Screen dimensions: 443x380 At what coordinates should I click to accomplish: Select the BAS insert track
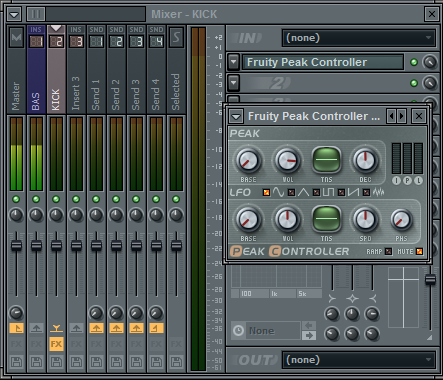tap(36, 69)
